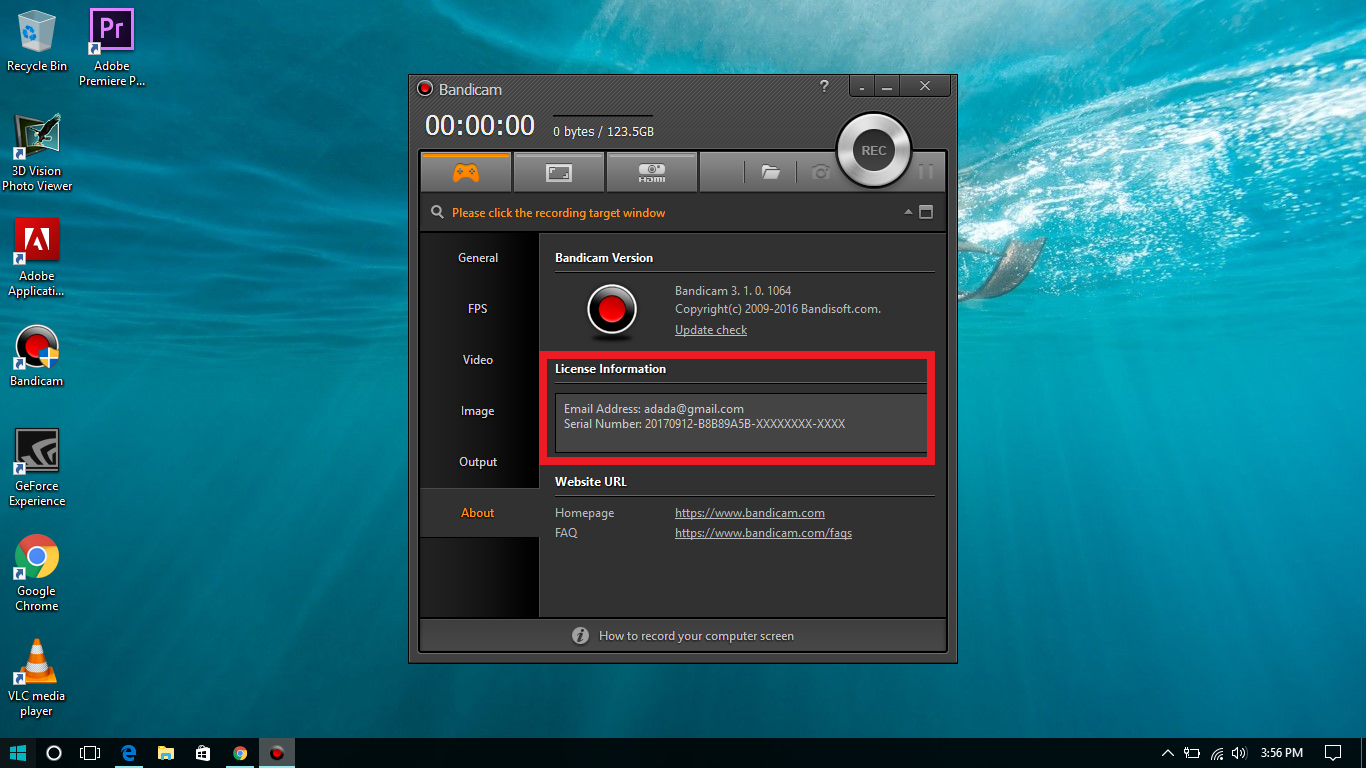Collapse the panel with up arrow

click(x=908, y=212)
